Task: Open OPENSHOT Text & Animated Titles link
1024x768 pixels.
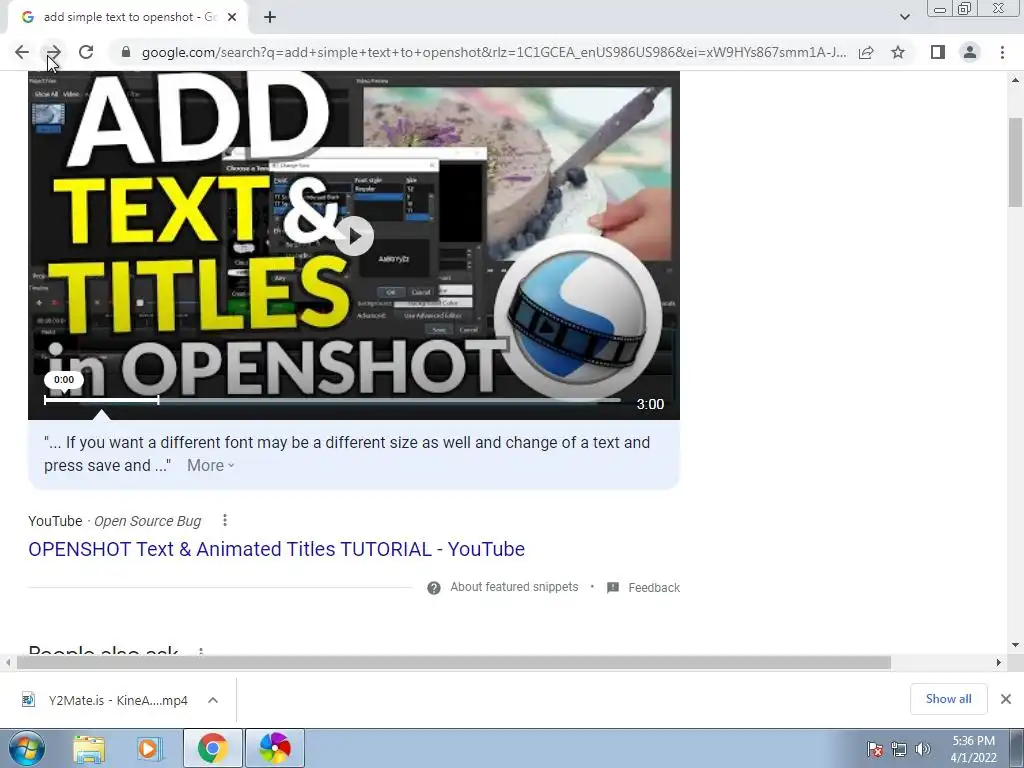Action: (276, 549)
